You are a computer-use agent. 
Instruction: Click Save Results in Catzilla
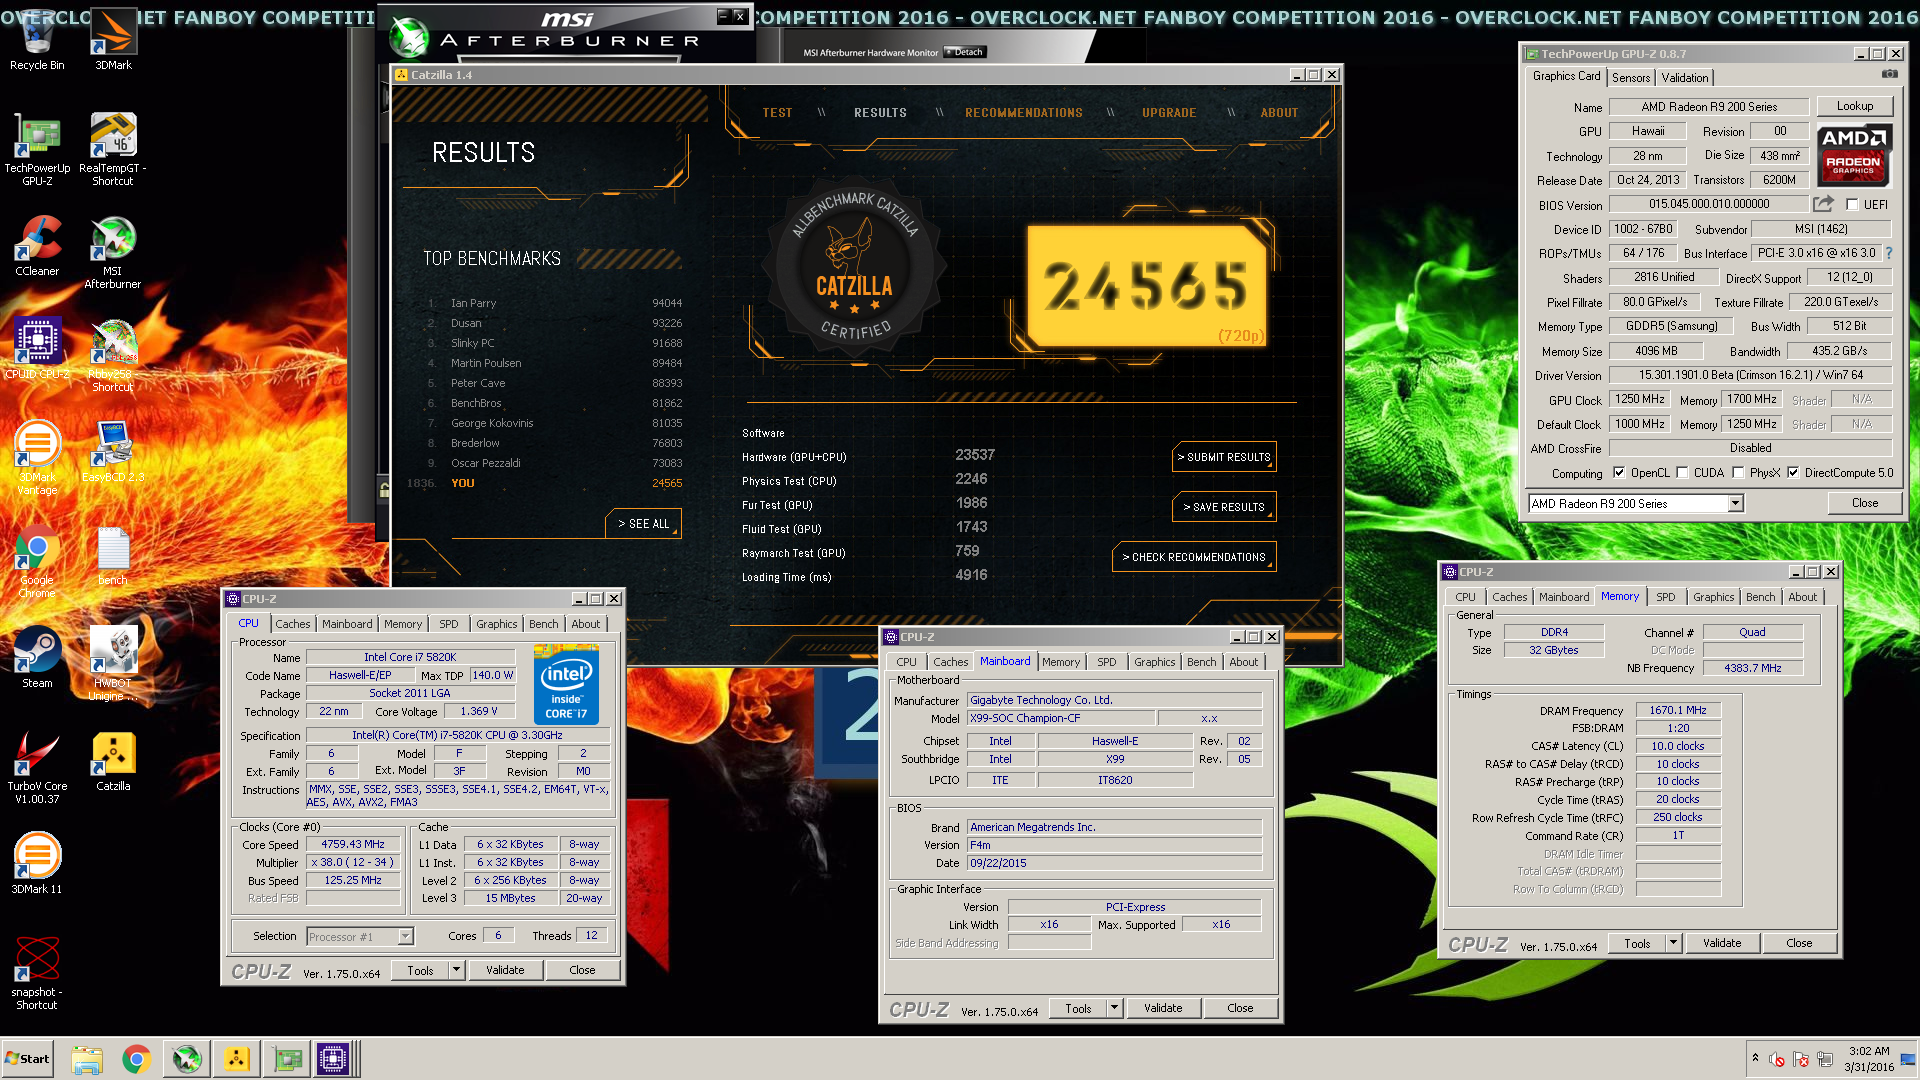(x=1224, y=507)
